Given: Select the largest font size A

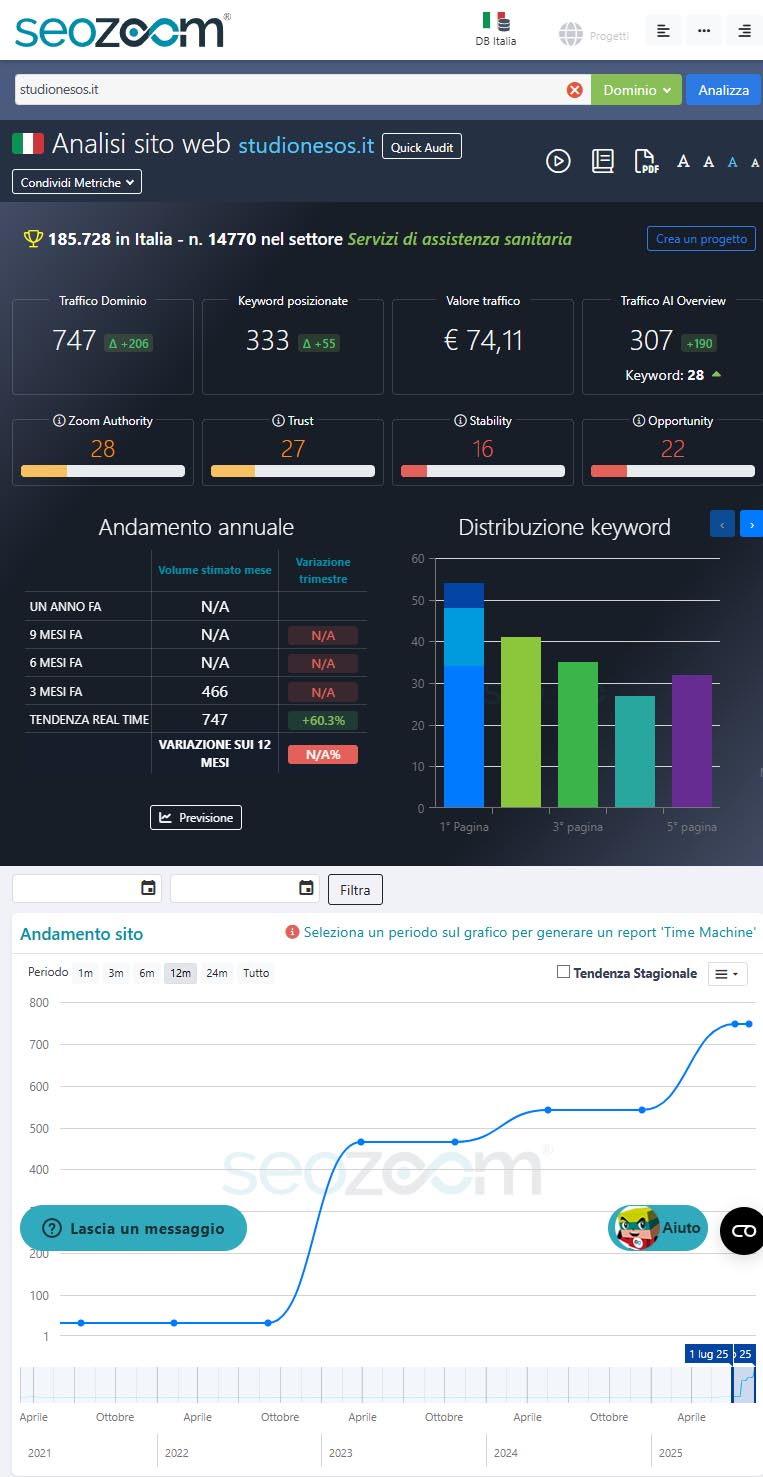Looking at the screenshot, I should pyautogui.click(x=683, y=161).
